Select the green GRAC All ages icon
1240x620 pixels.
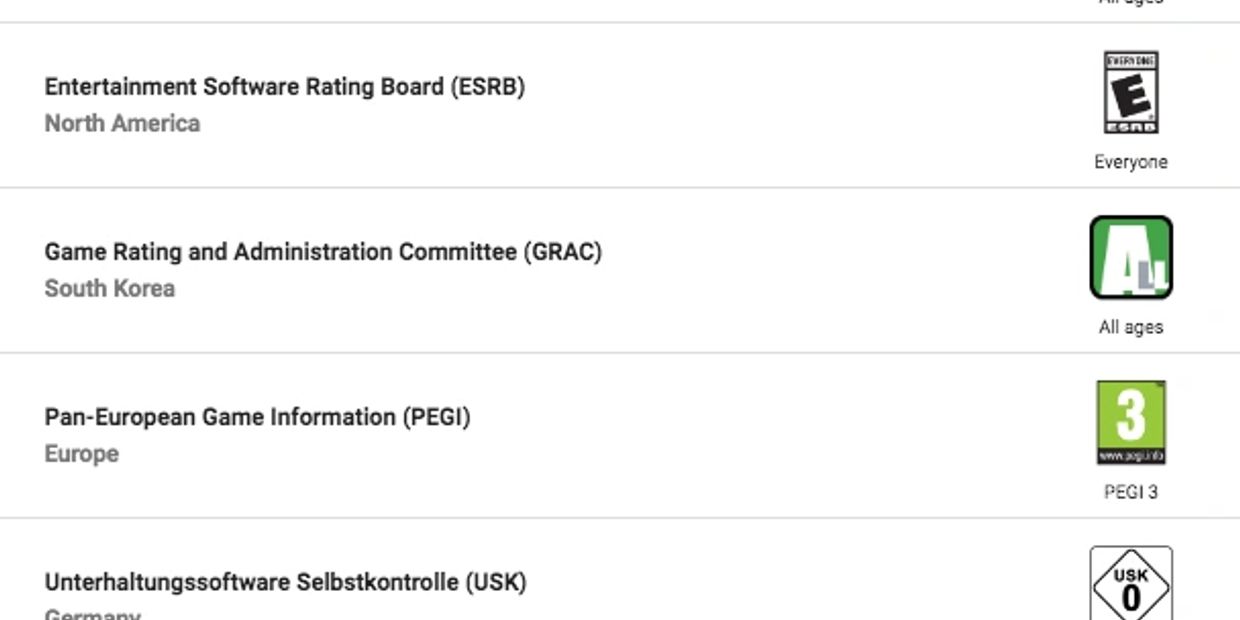pyautogui.click(x=1131, y=257)
